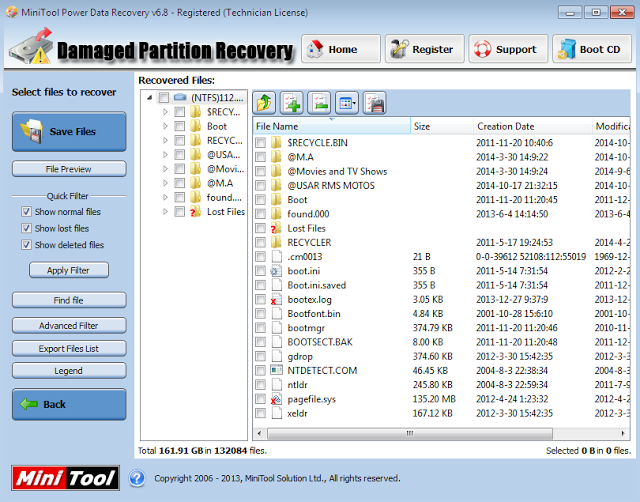Check the box for pagefile.sys
This screenshot has height=502, width=640.
click(x=260, y=399)
